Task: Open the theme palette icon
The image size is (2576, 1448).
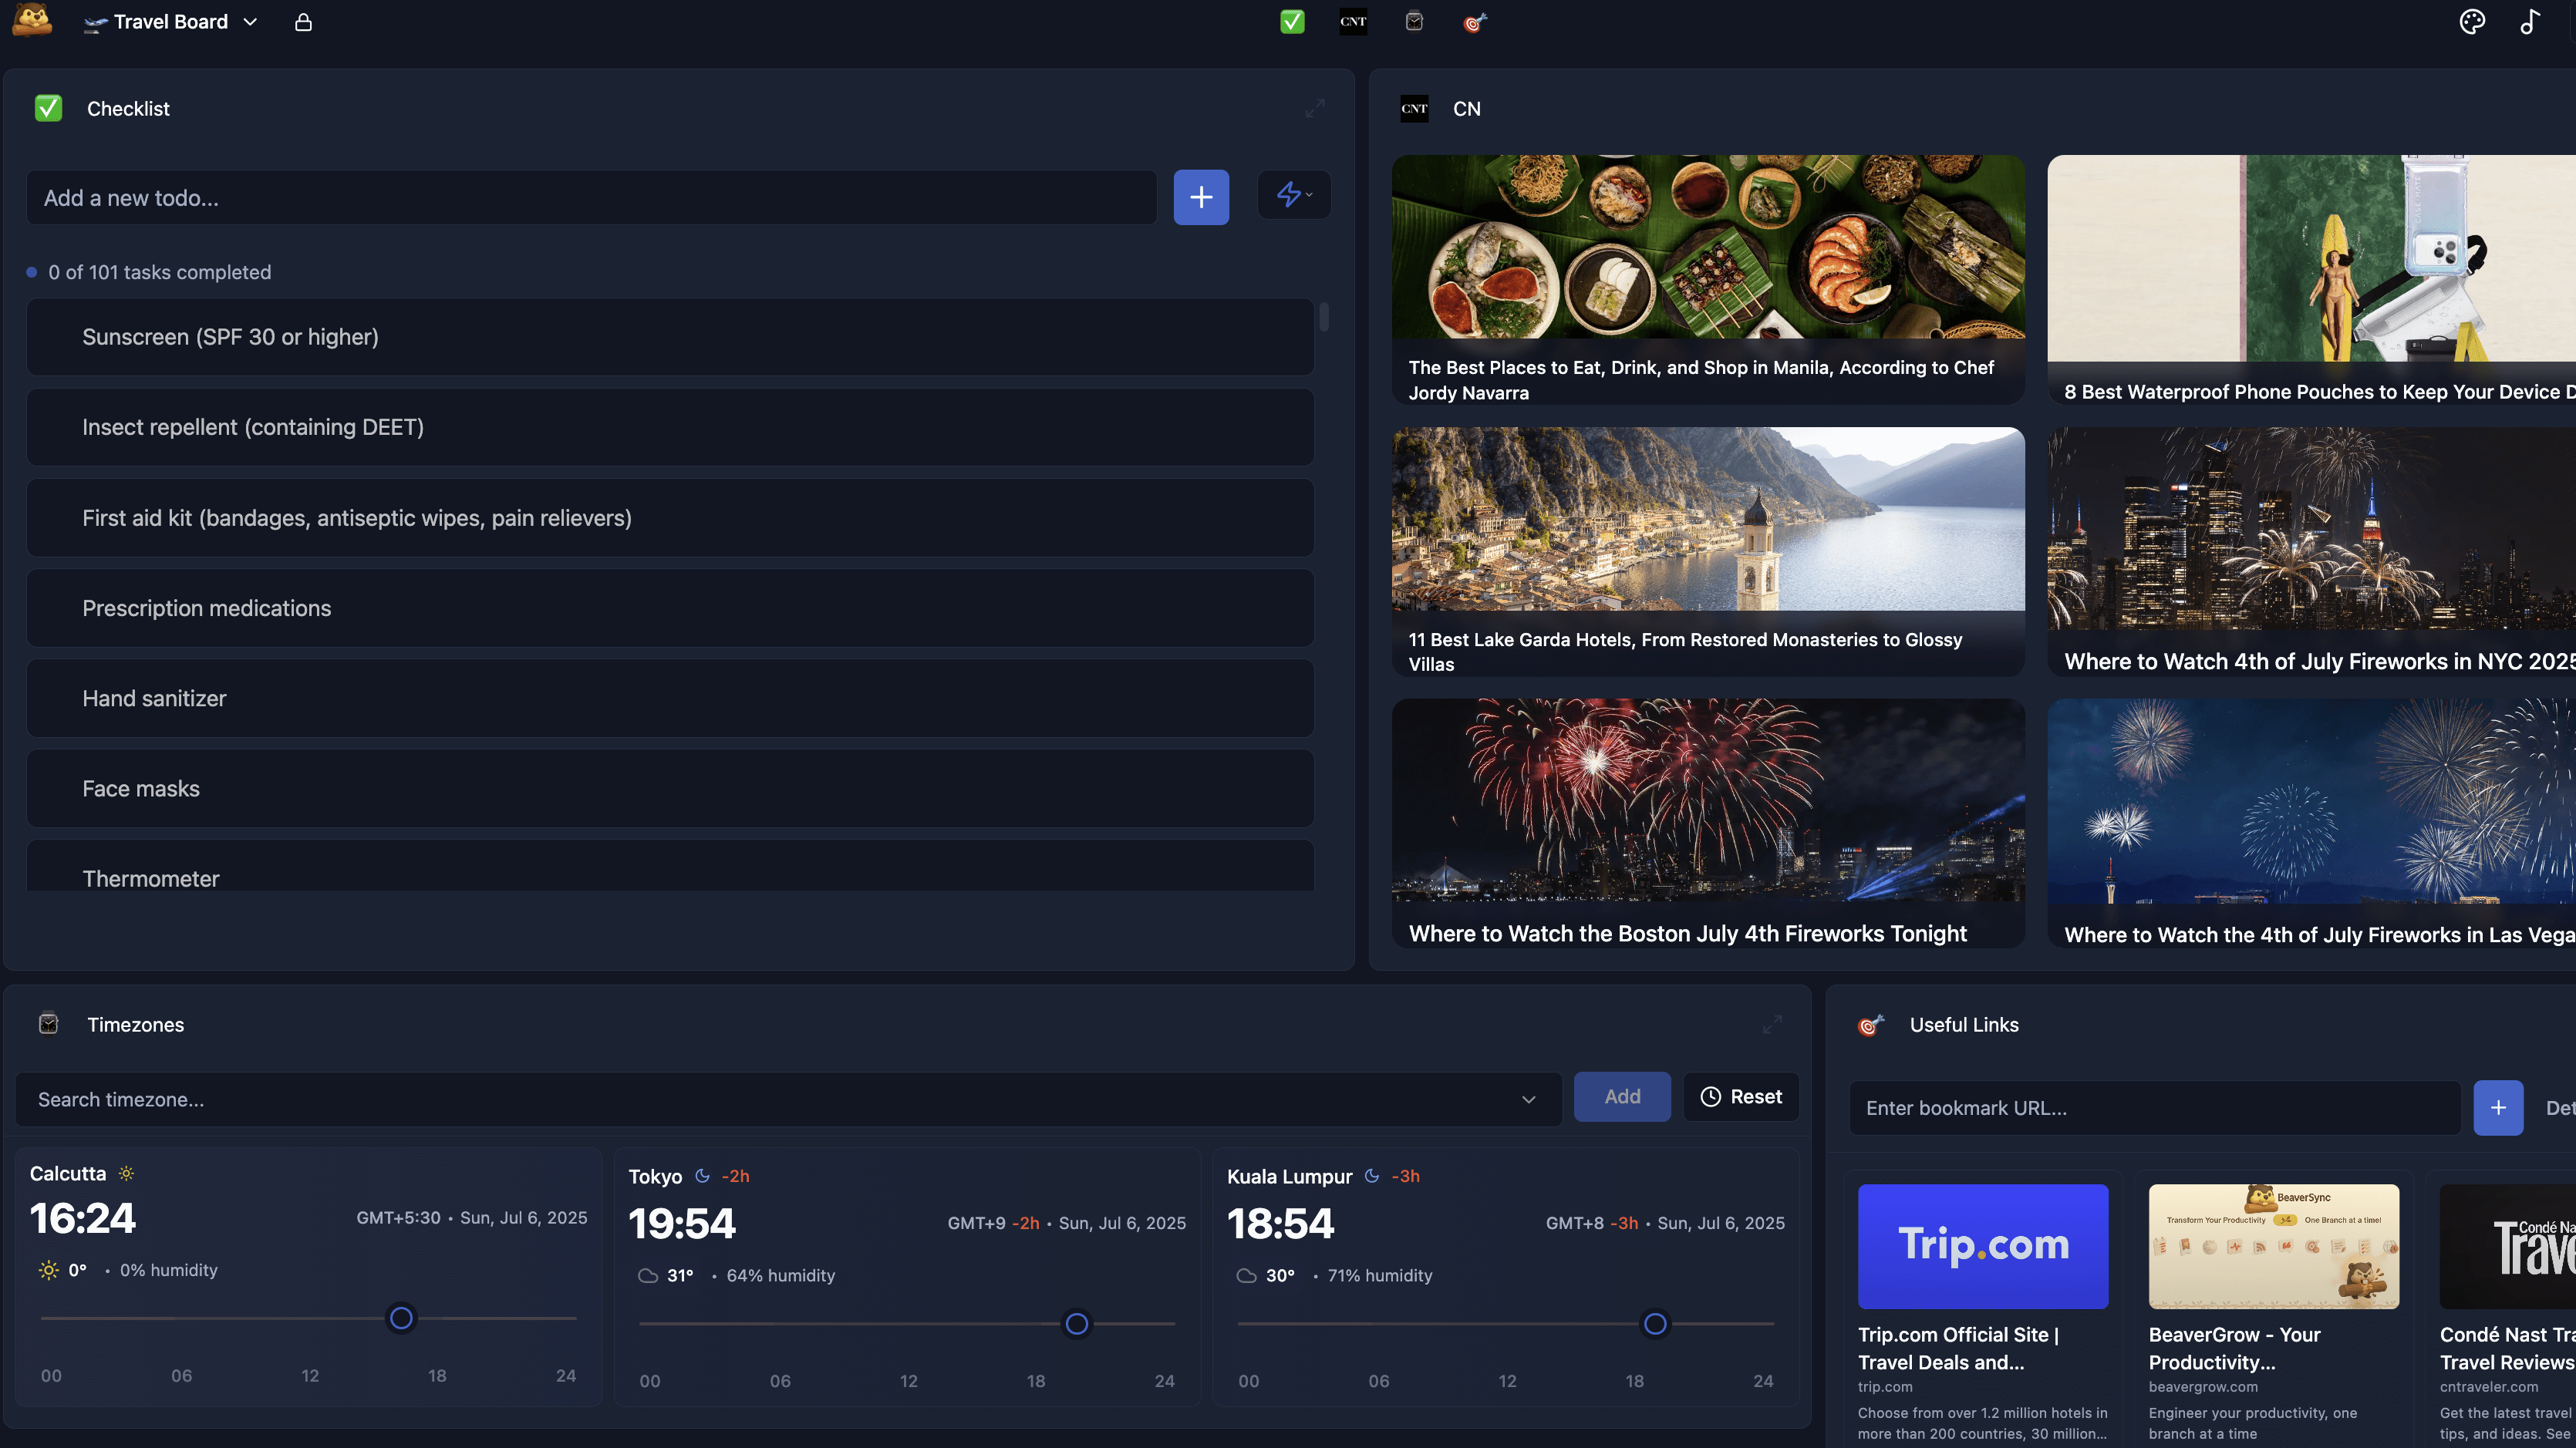Action: pos(2471,22)
